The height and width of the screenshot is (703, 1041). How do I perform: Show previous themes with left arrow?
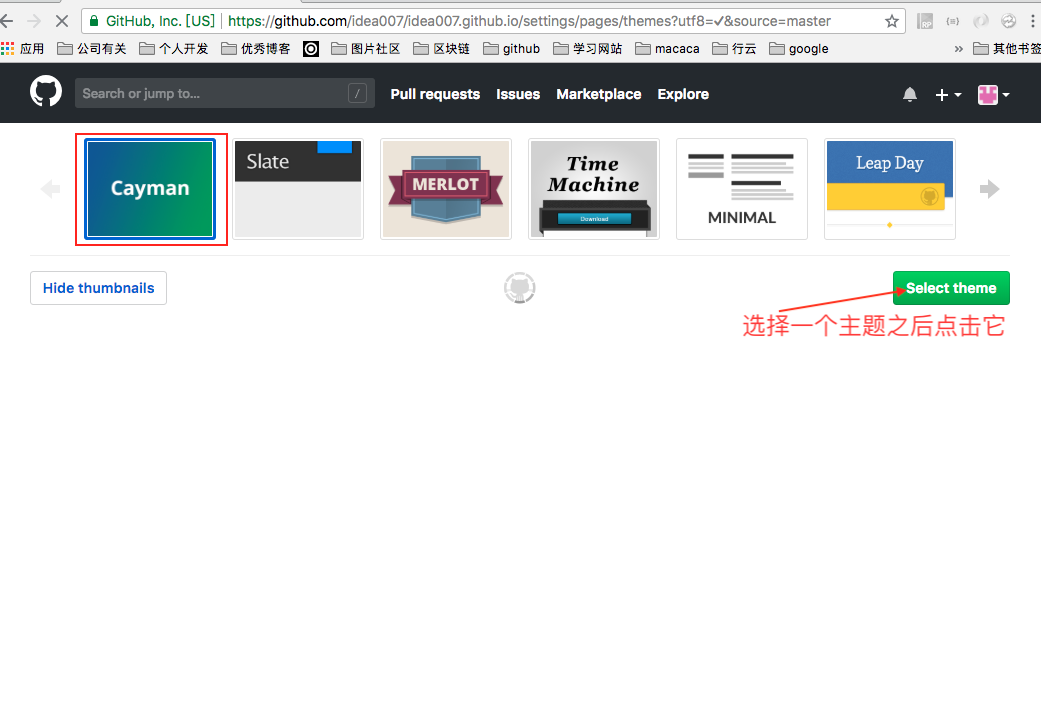click(50, 189)
